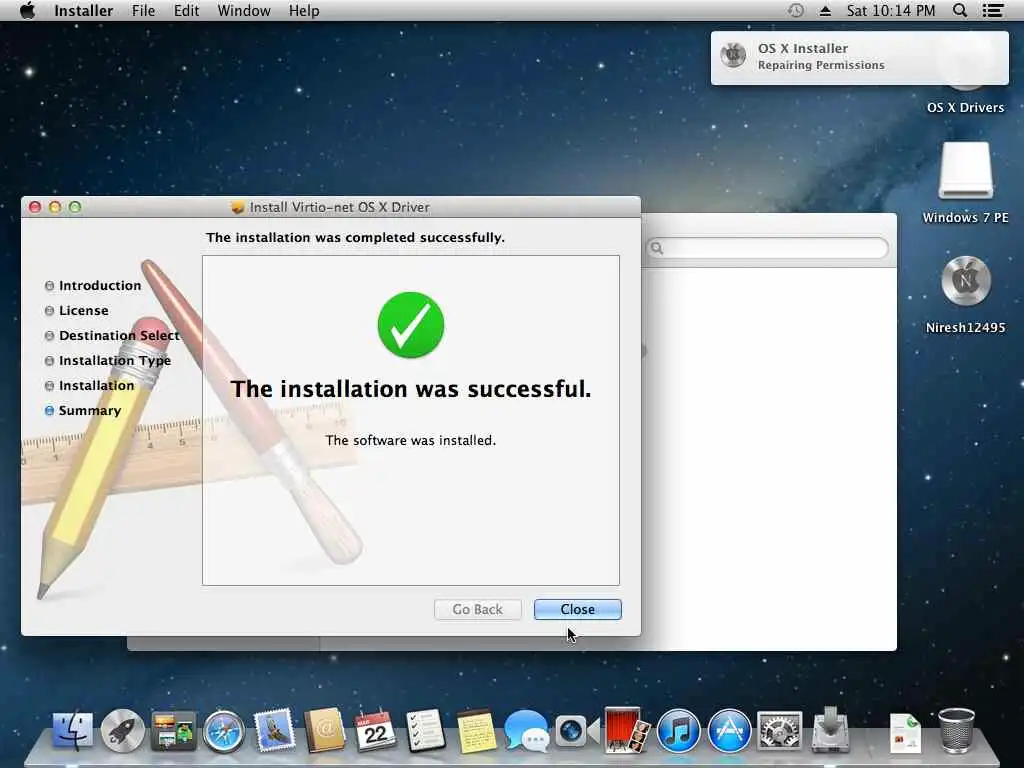Click OS X Installer notification banner

pos(859,57)
